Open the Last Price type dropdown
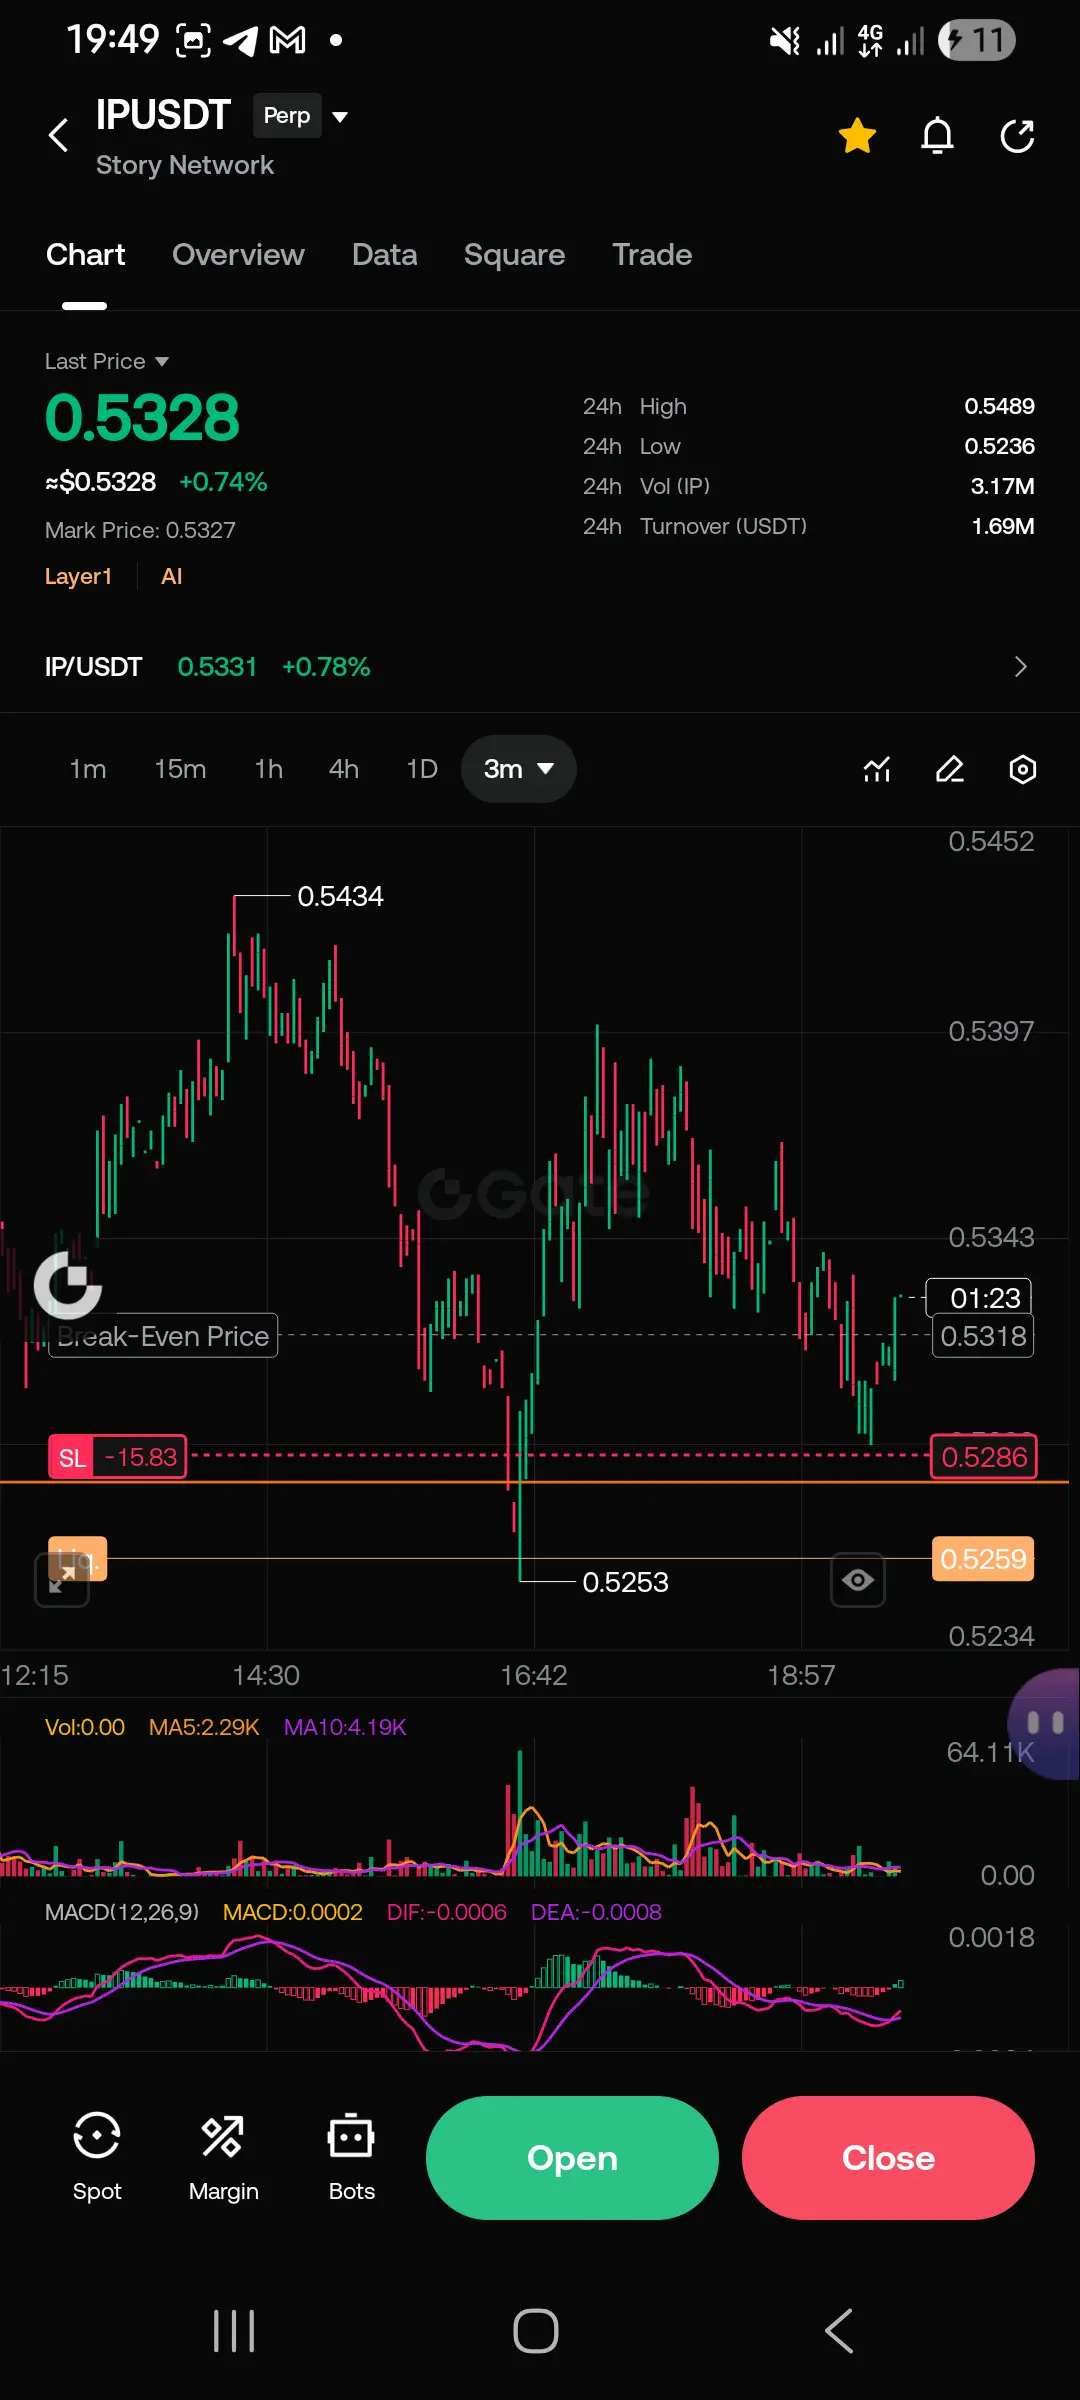This screenshot has width=1080, height=2400. [x=107, y=361]
